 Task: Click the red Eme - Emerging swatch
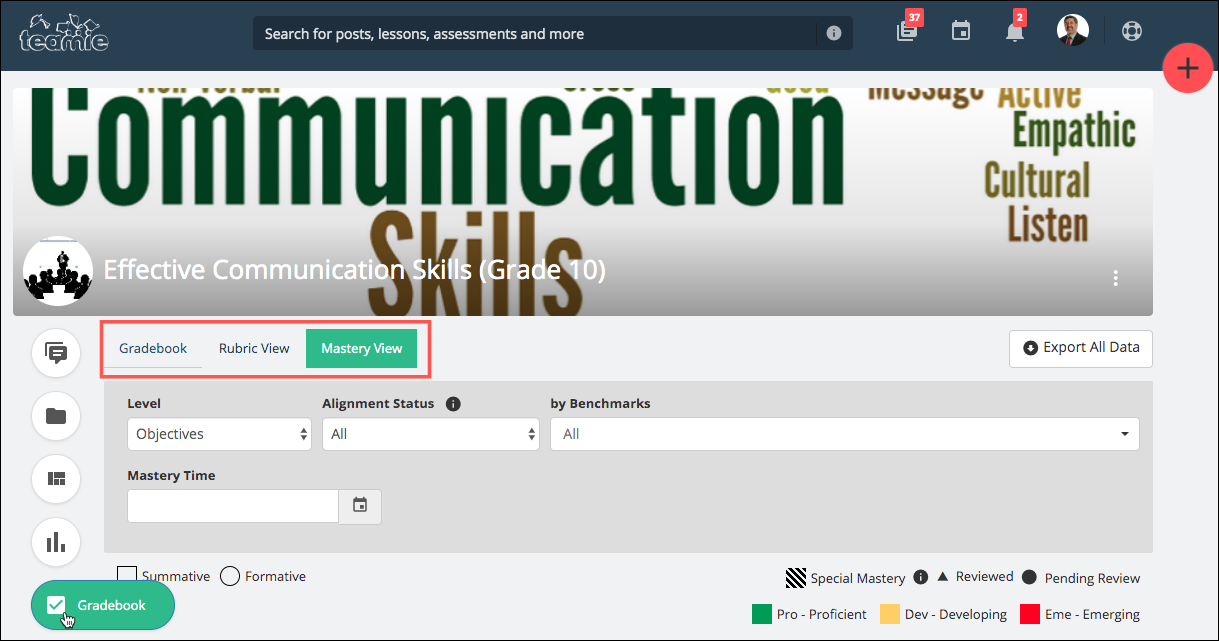[1030, 614]
